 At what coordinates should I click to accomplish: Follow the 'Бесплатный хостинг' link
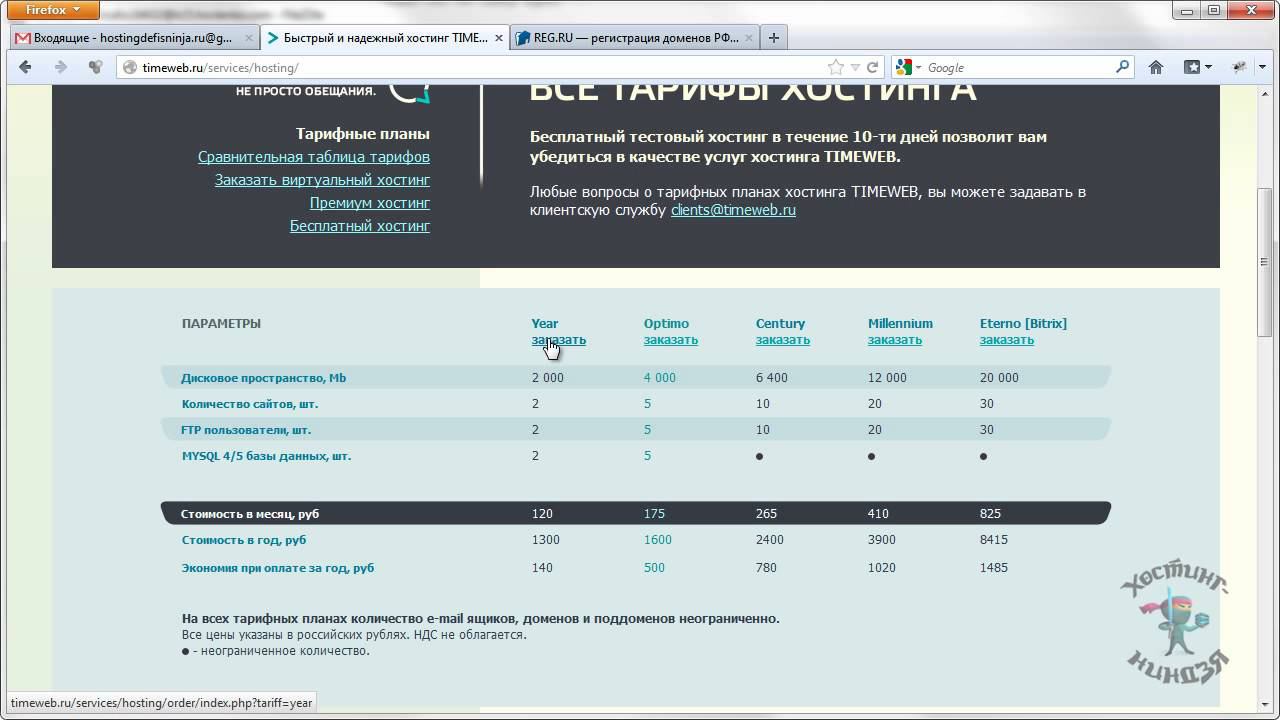(360, 226)
